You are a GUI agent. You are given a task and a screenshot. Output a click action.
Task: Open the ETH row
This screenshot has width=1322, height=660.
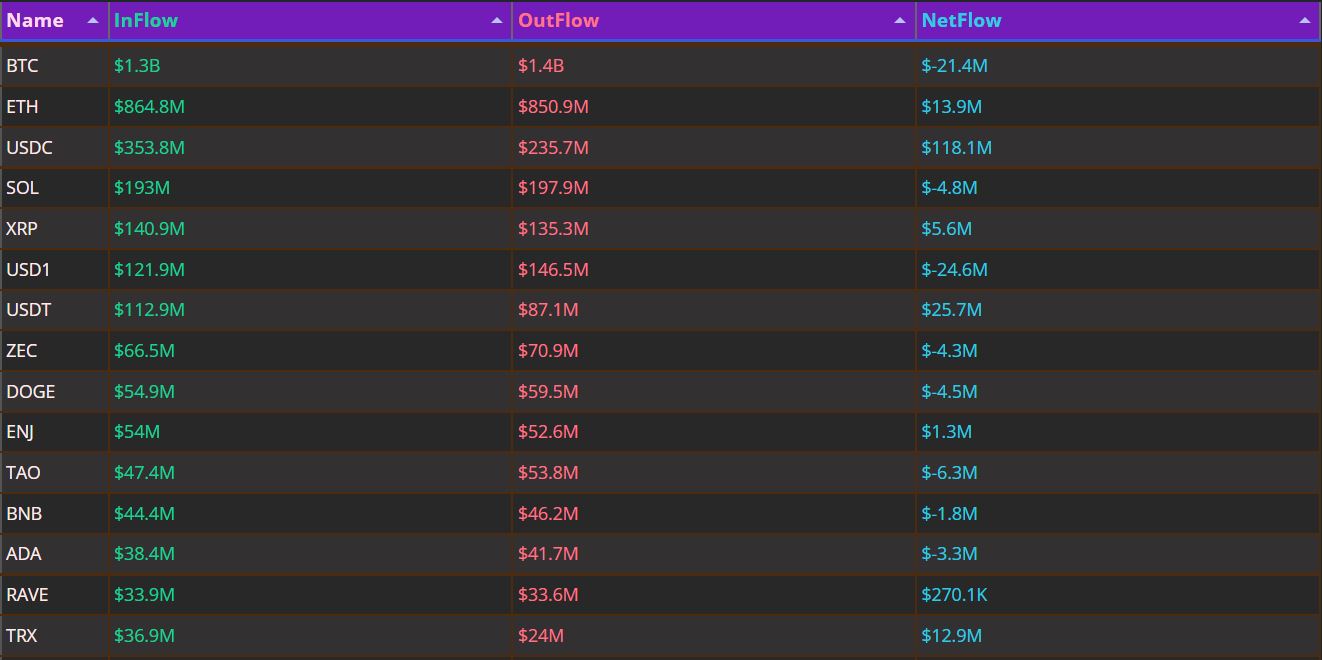coord(22,107)
